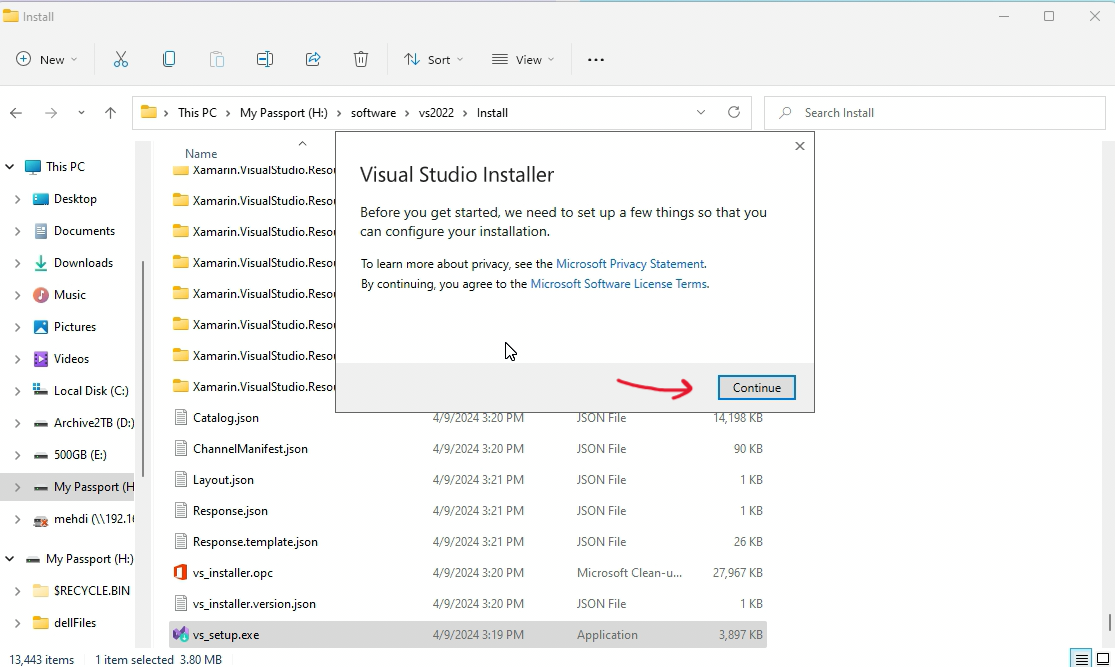The height and width of the screenshot is (667, 1115).
Task: Open the View dropdown menu
Action: tap(523, 60)
